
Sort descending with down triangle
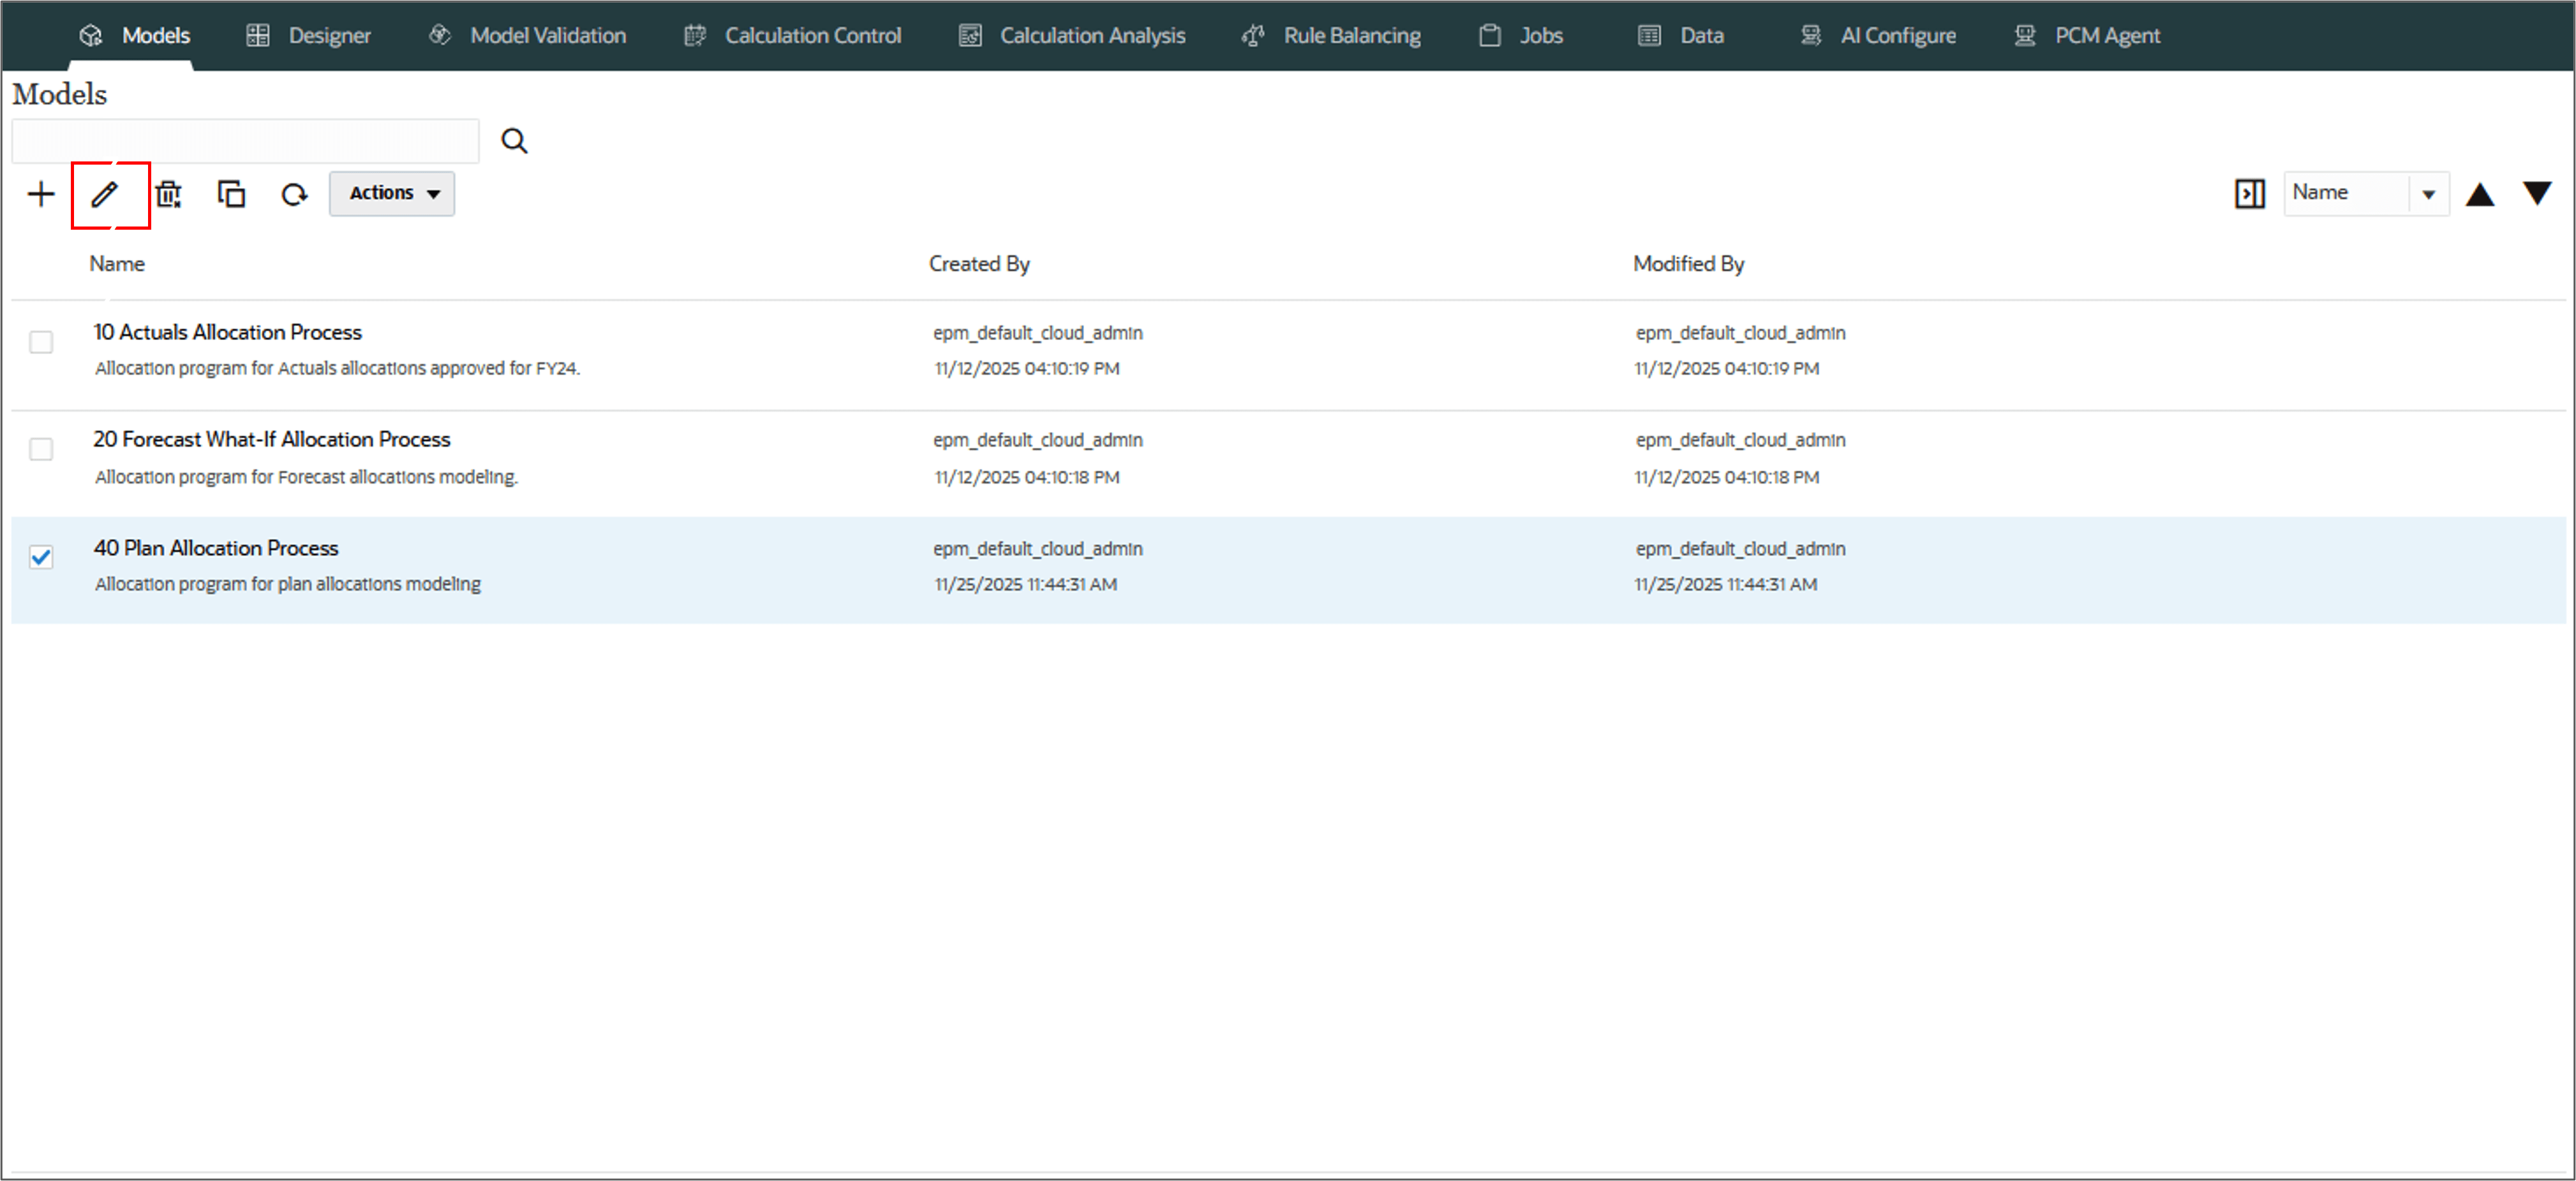point(2536,192)
